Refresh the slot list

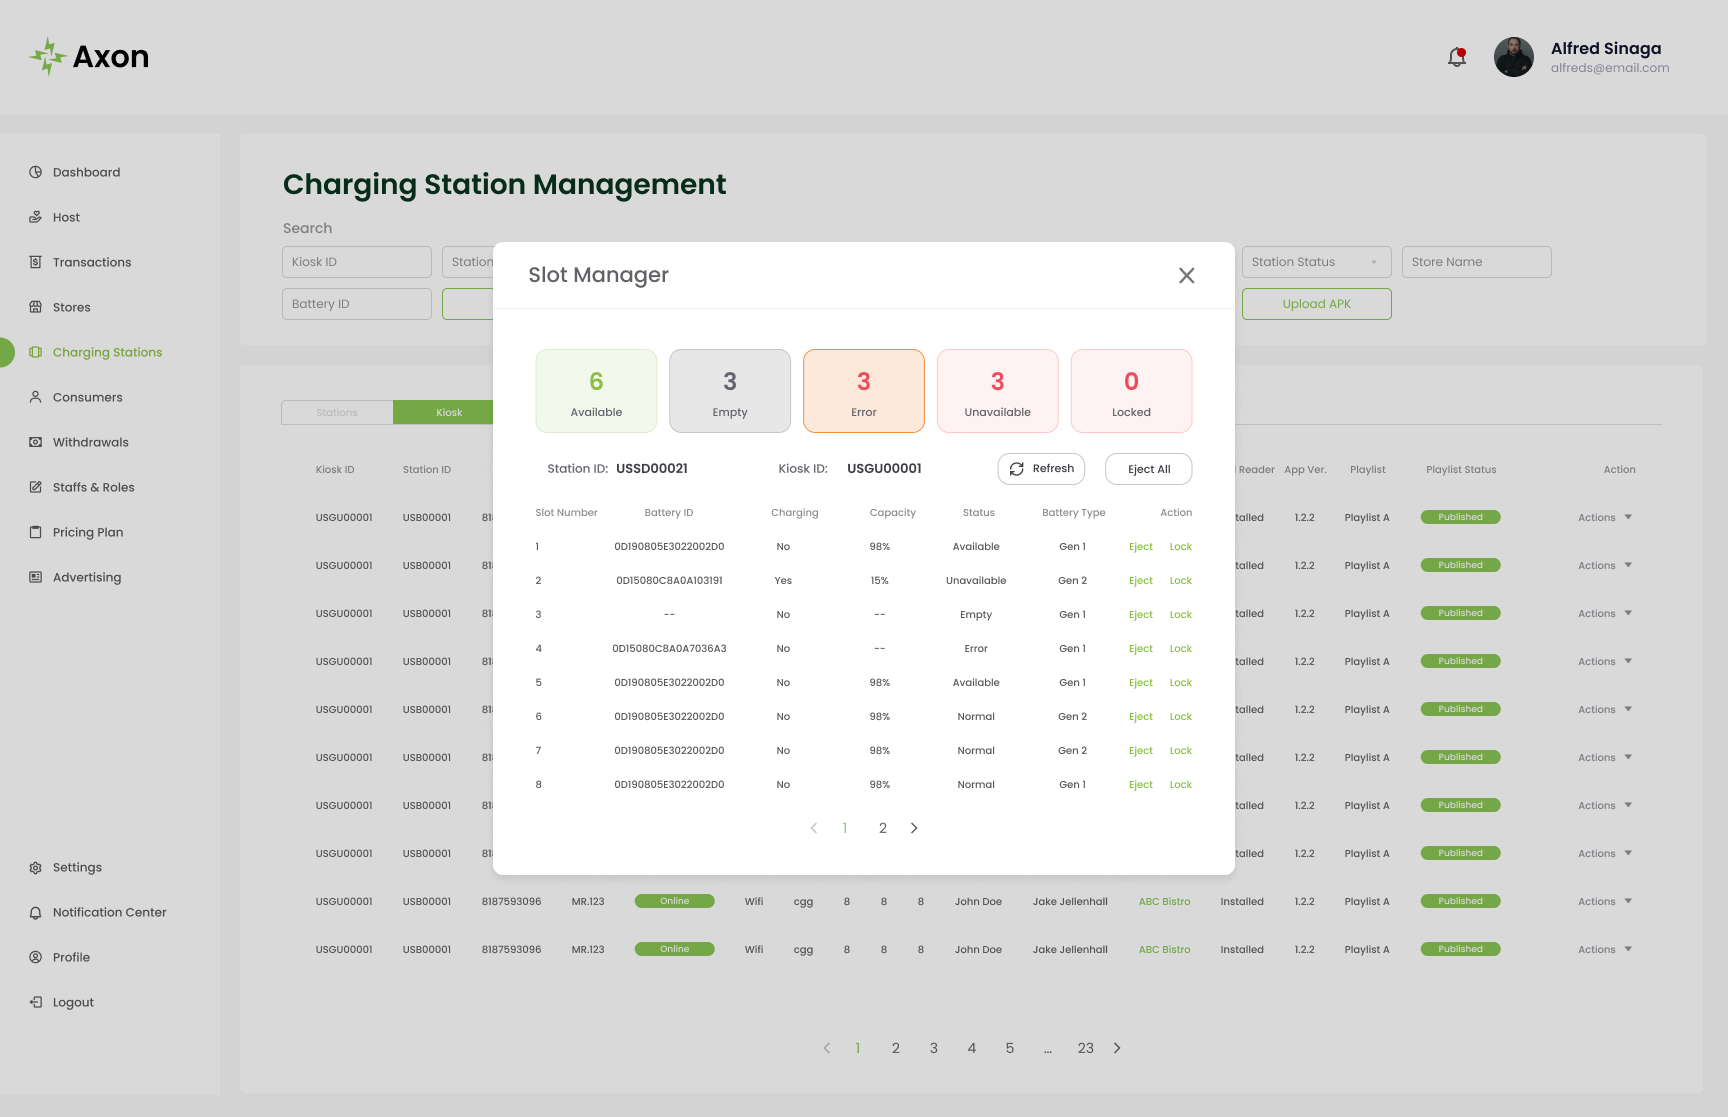tap(1041, 468)
